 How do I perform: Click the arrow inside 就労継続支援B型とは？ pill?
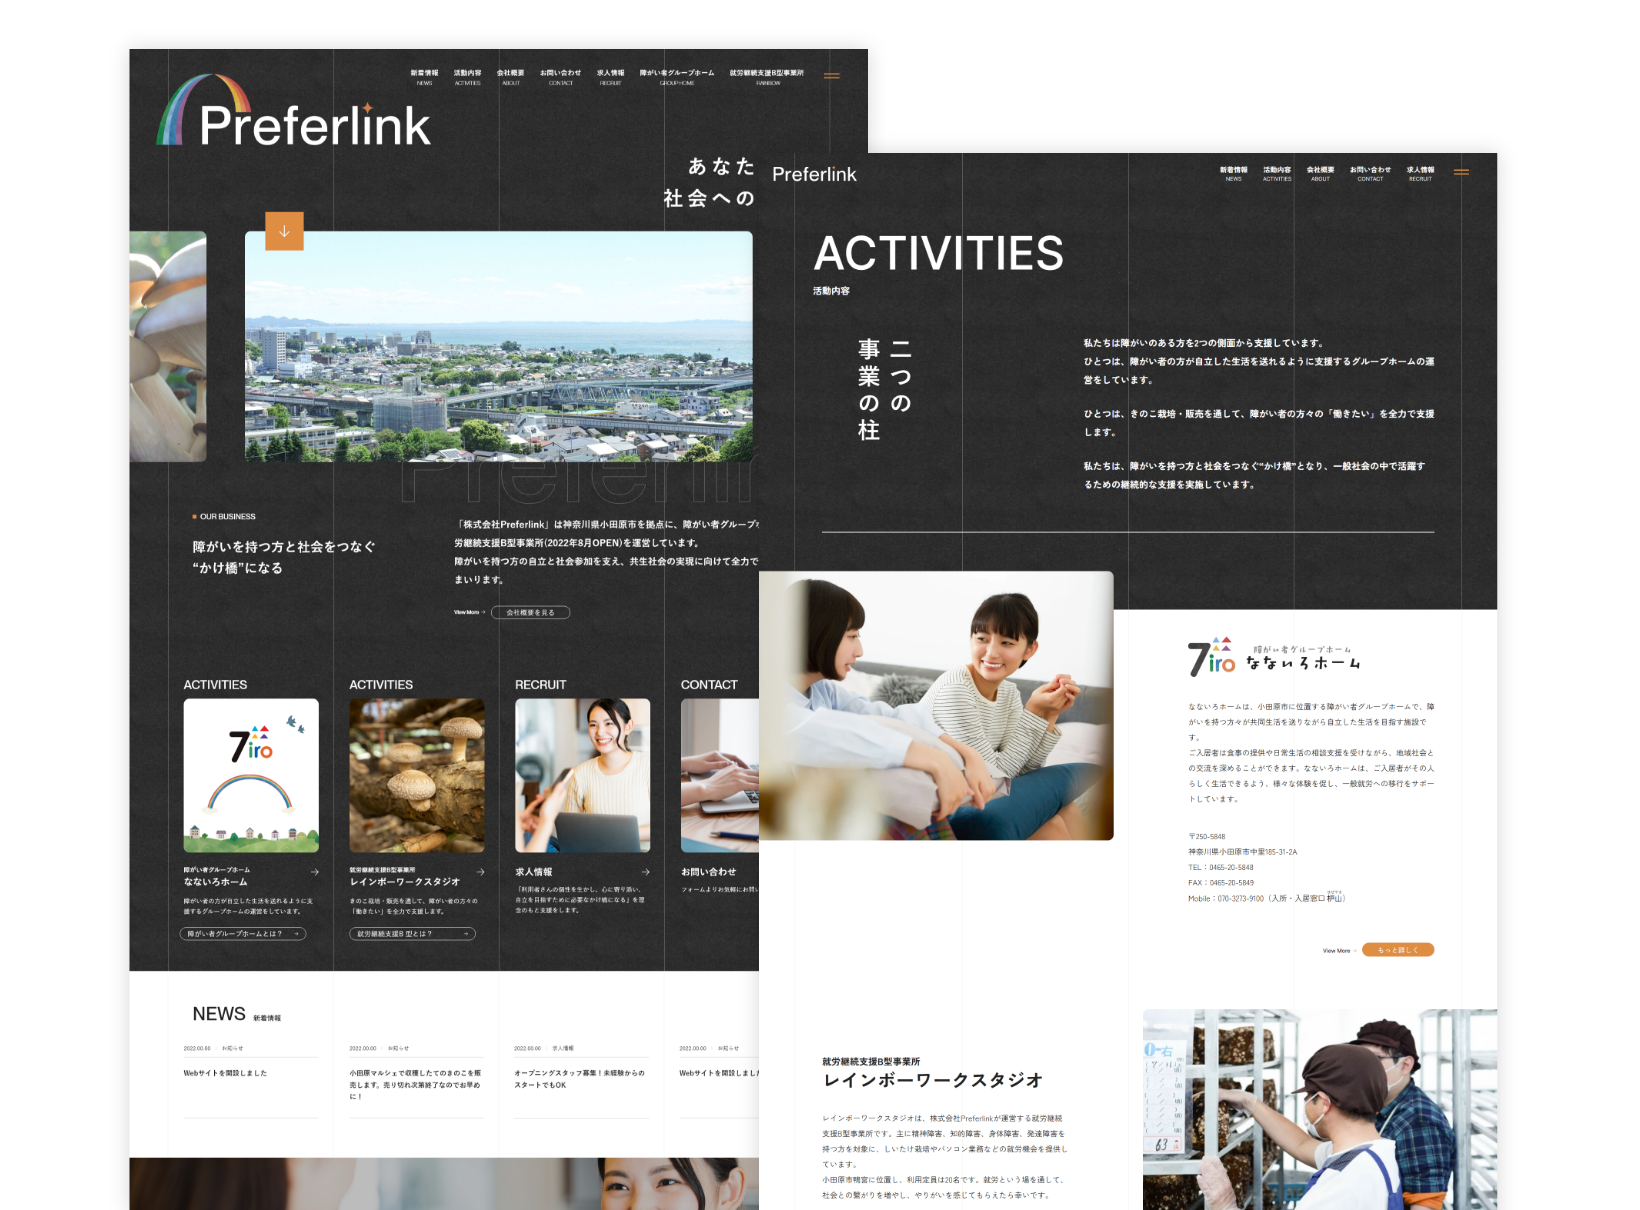pos(467,933)
